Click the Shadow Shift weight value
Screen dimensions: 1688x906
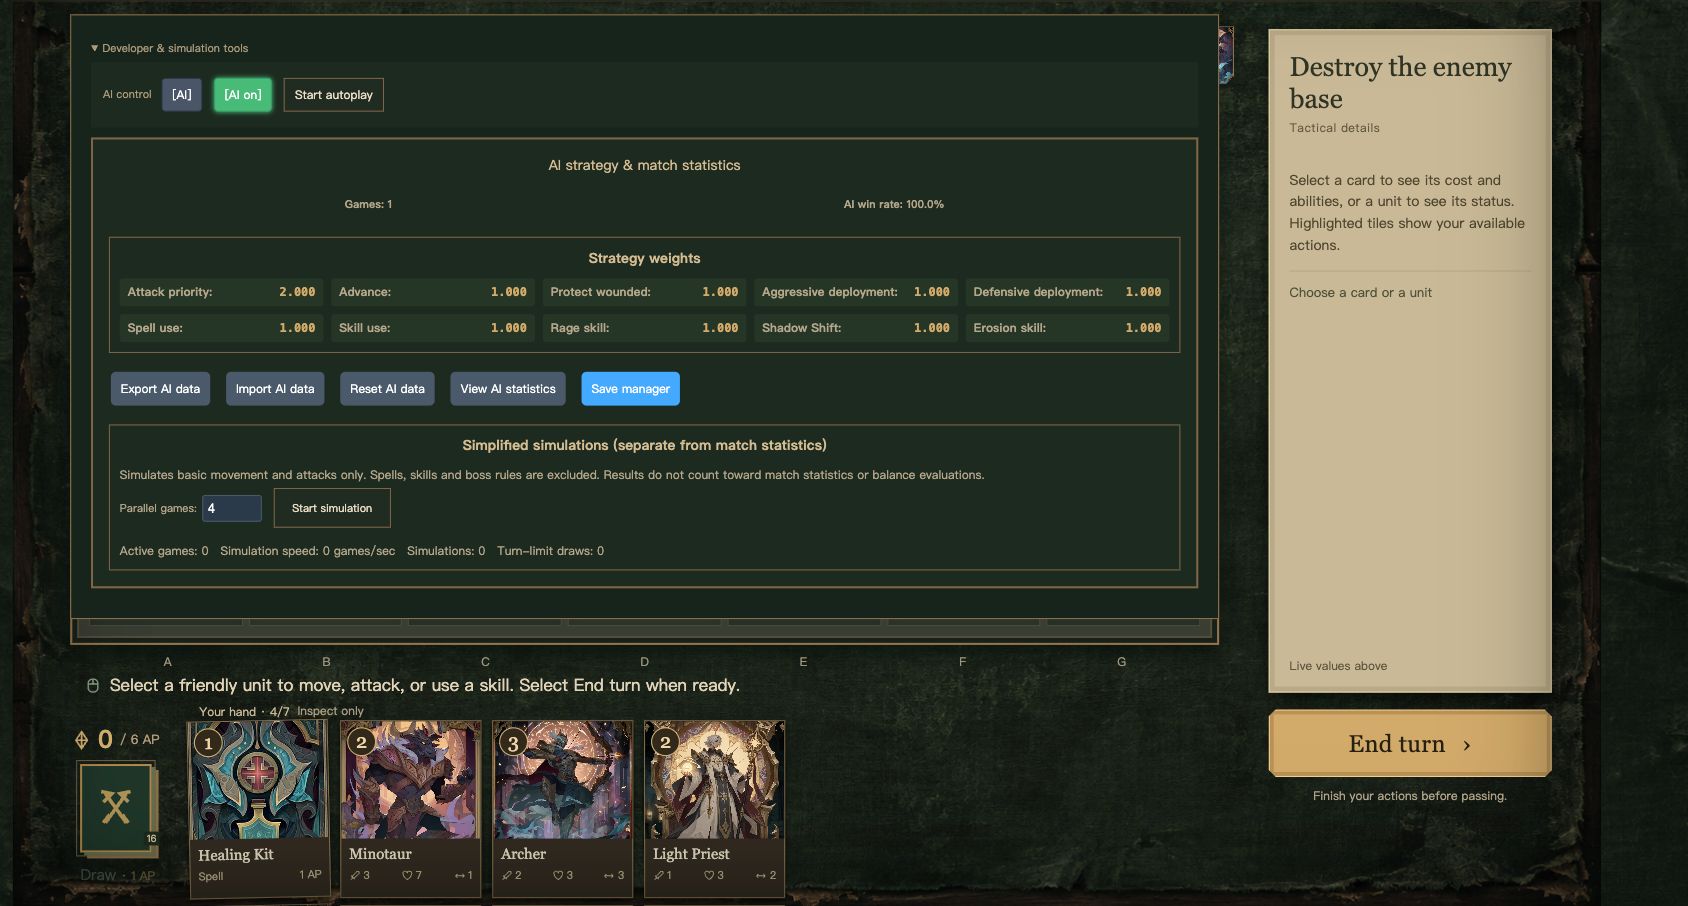click(932, 328)
